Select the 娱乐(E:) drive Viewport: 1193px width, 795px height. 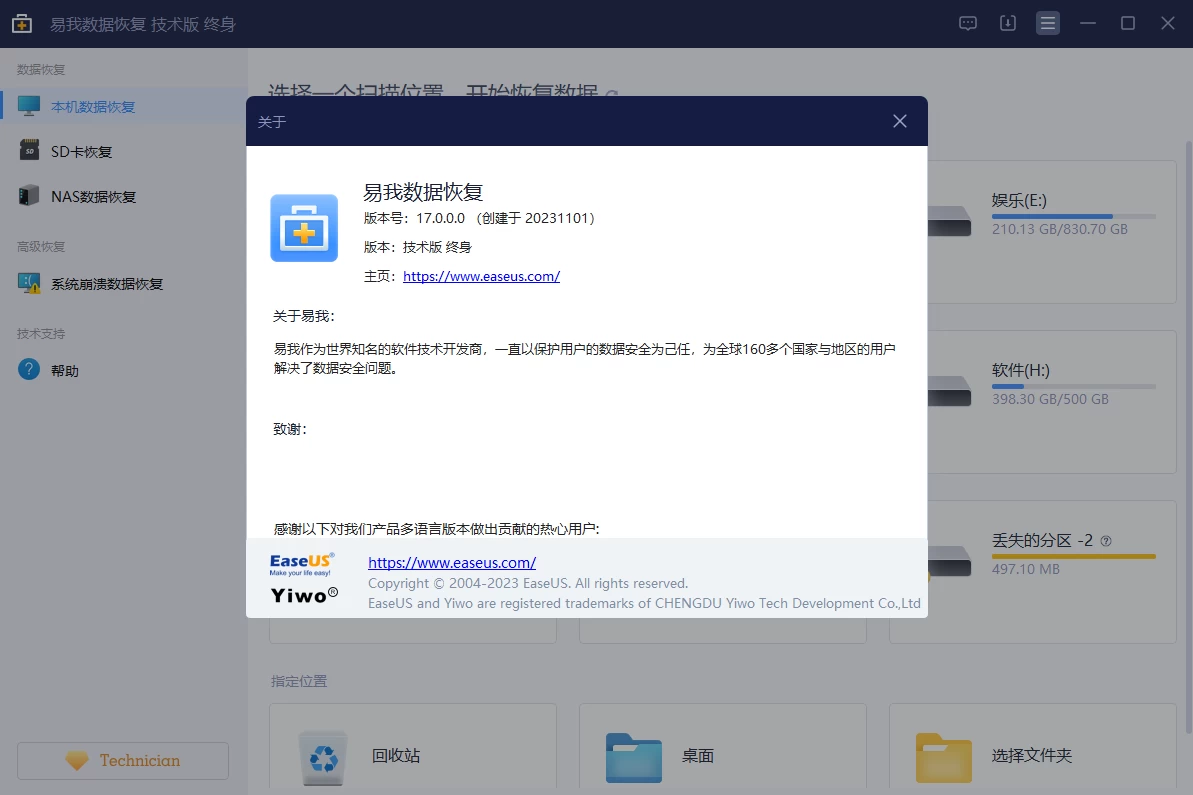1051,232
